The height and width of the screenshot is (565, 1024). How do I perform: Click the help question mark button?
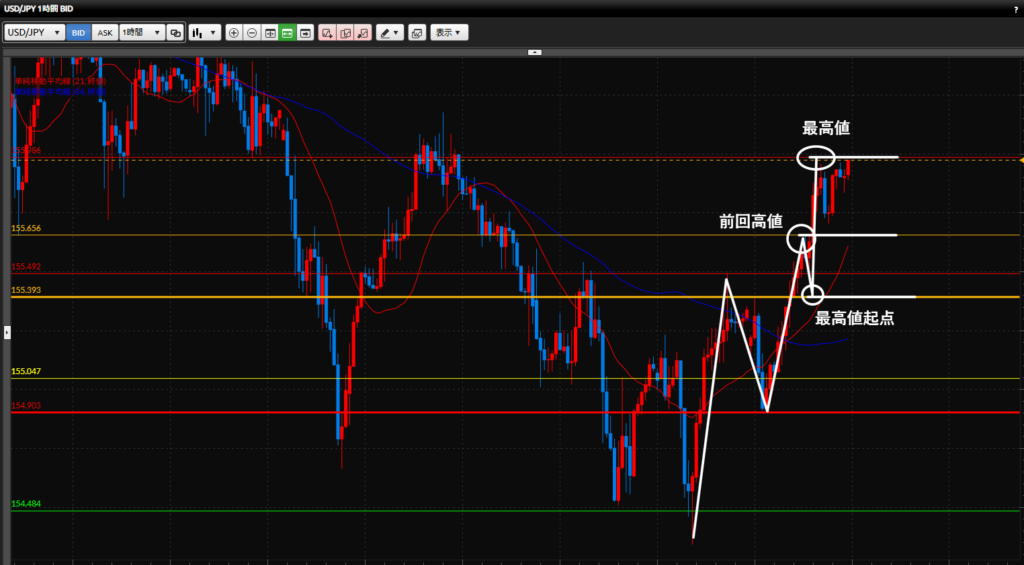tap(1015, 9)
